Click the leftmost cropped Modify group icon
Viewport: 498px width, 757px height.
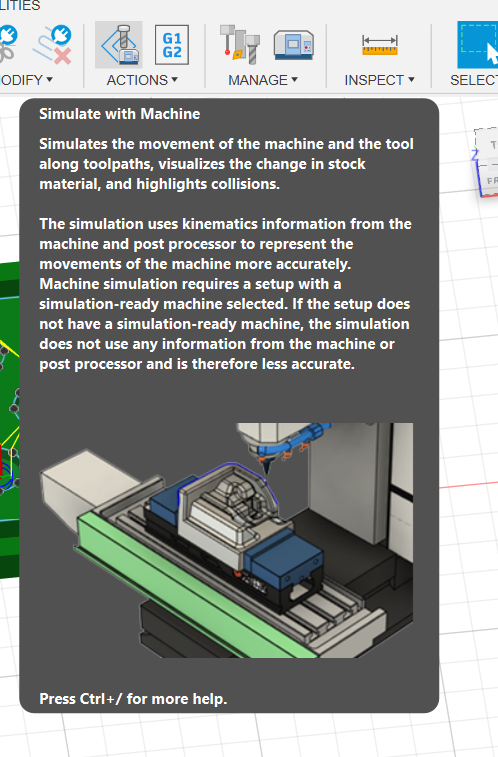coord(8,44)
